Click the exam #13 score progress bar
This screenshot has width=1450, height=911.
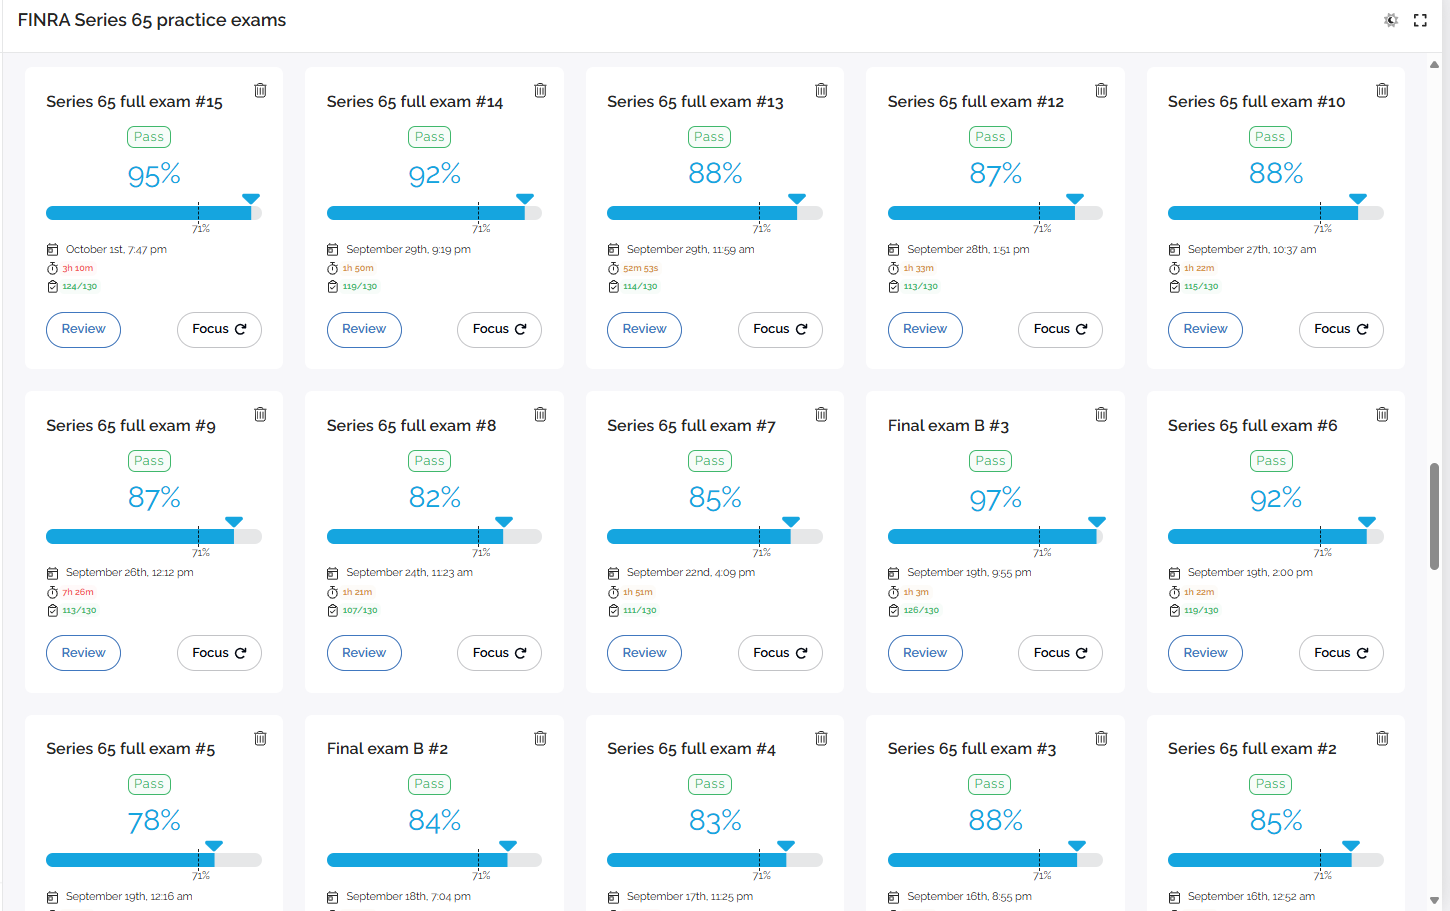coord(714,213)
